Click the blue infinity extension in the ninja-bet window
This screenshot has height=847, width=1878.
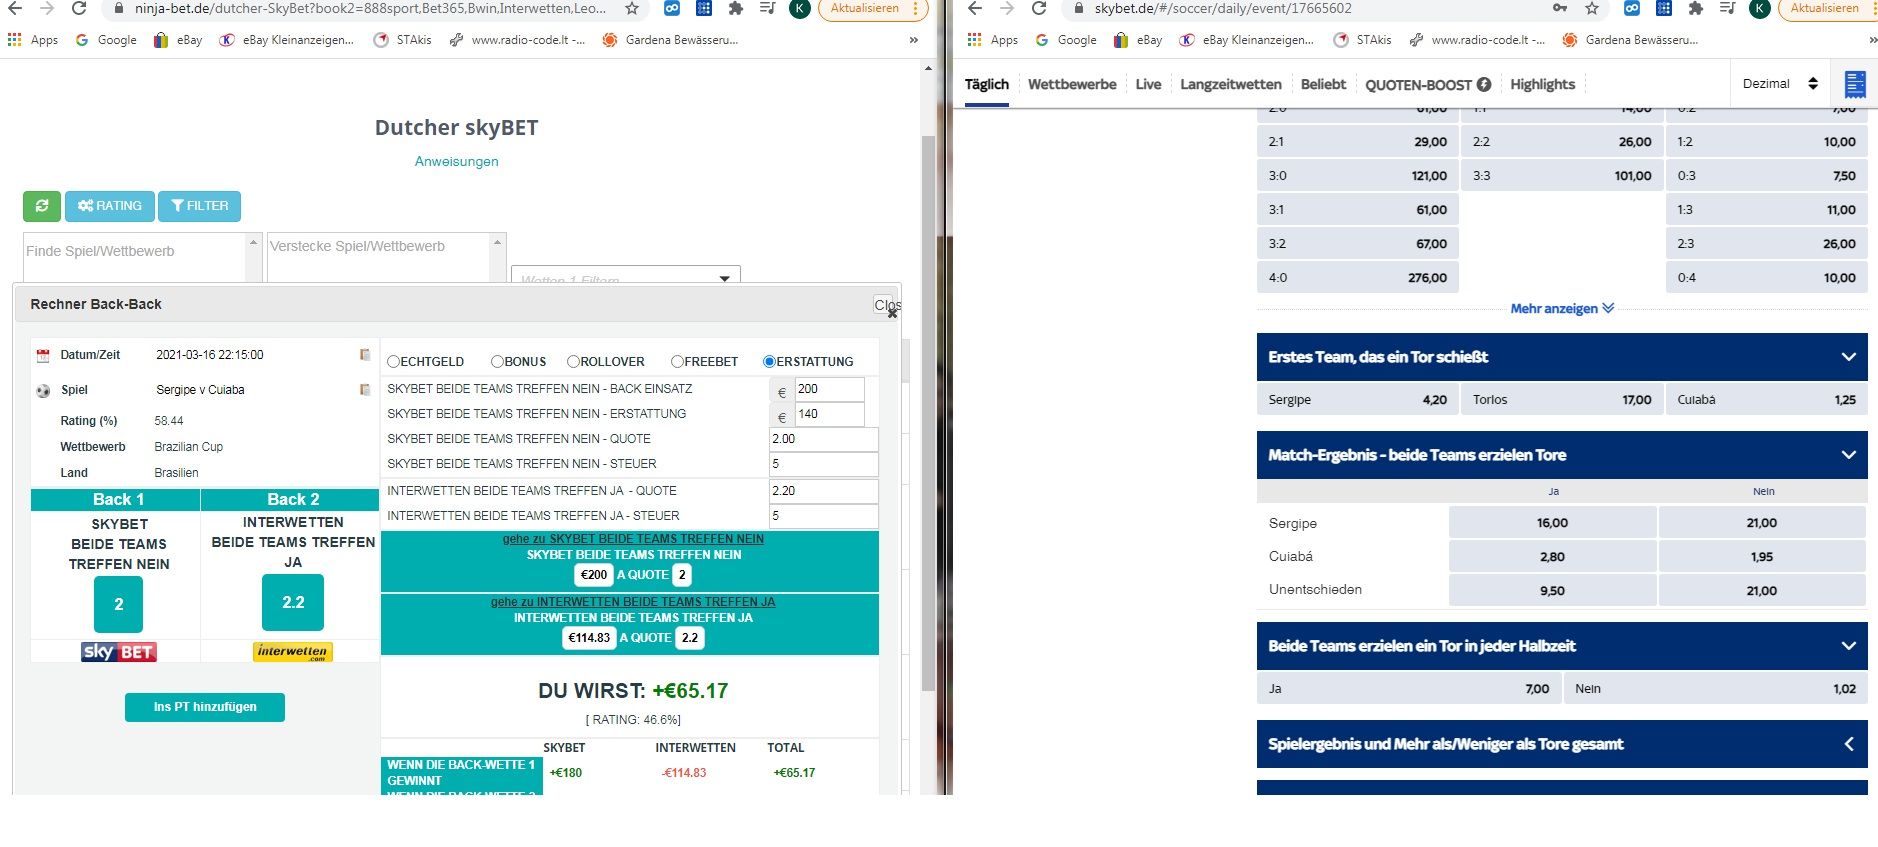pyautogui.click(x=672, y=8)
